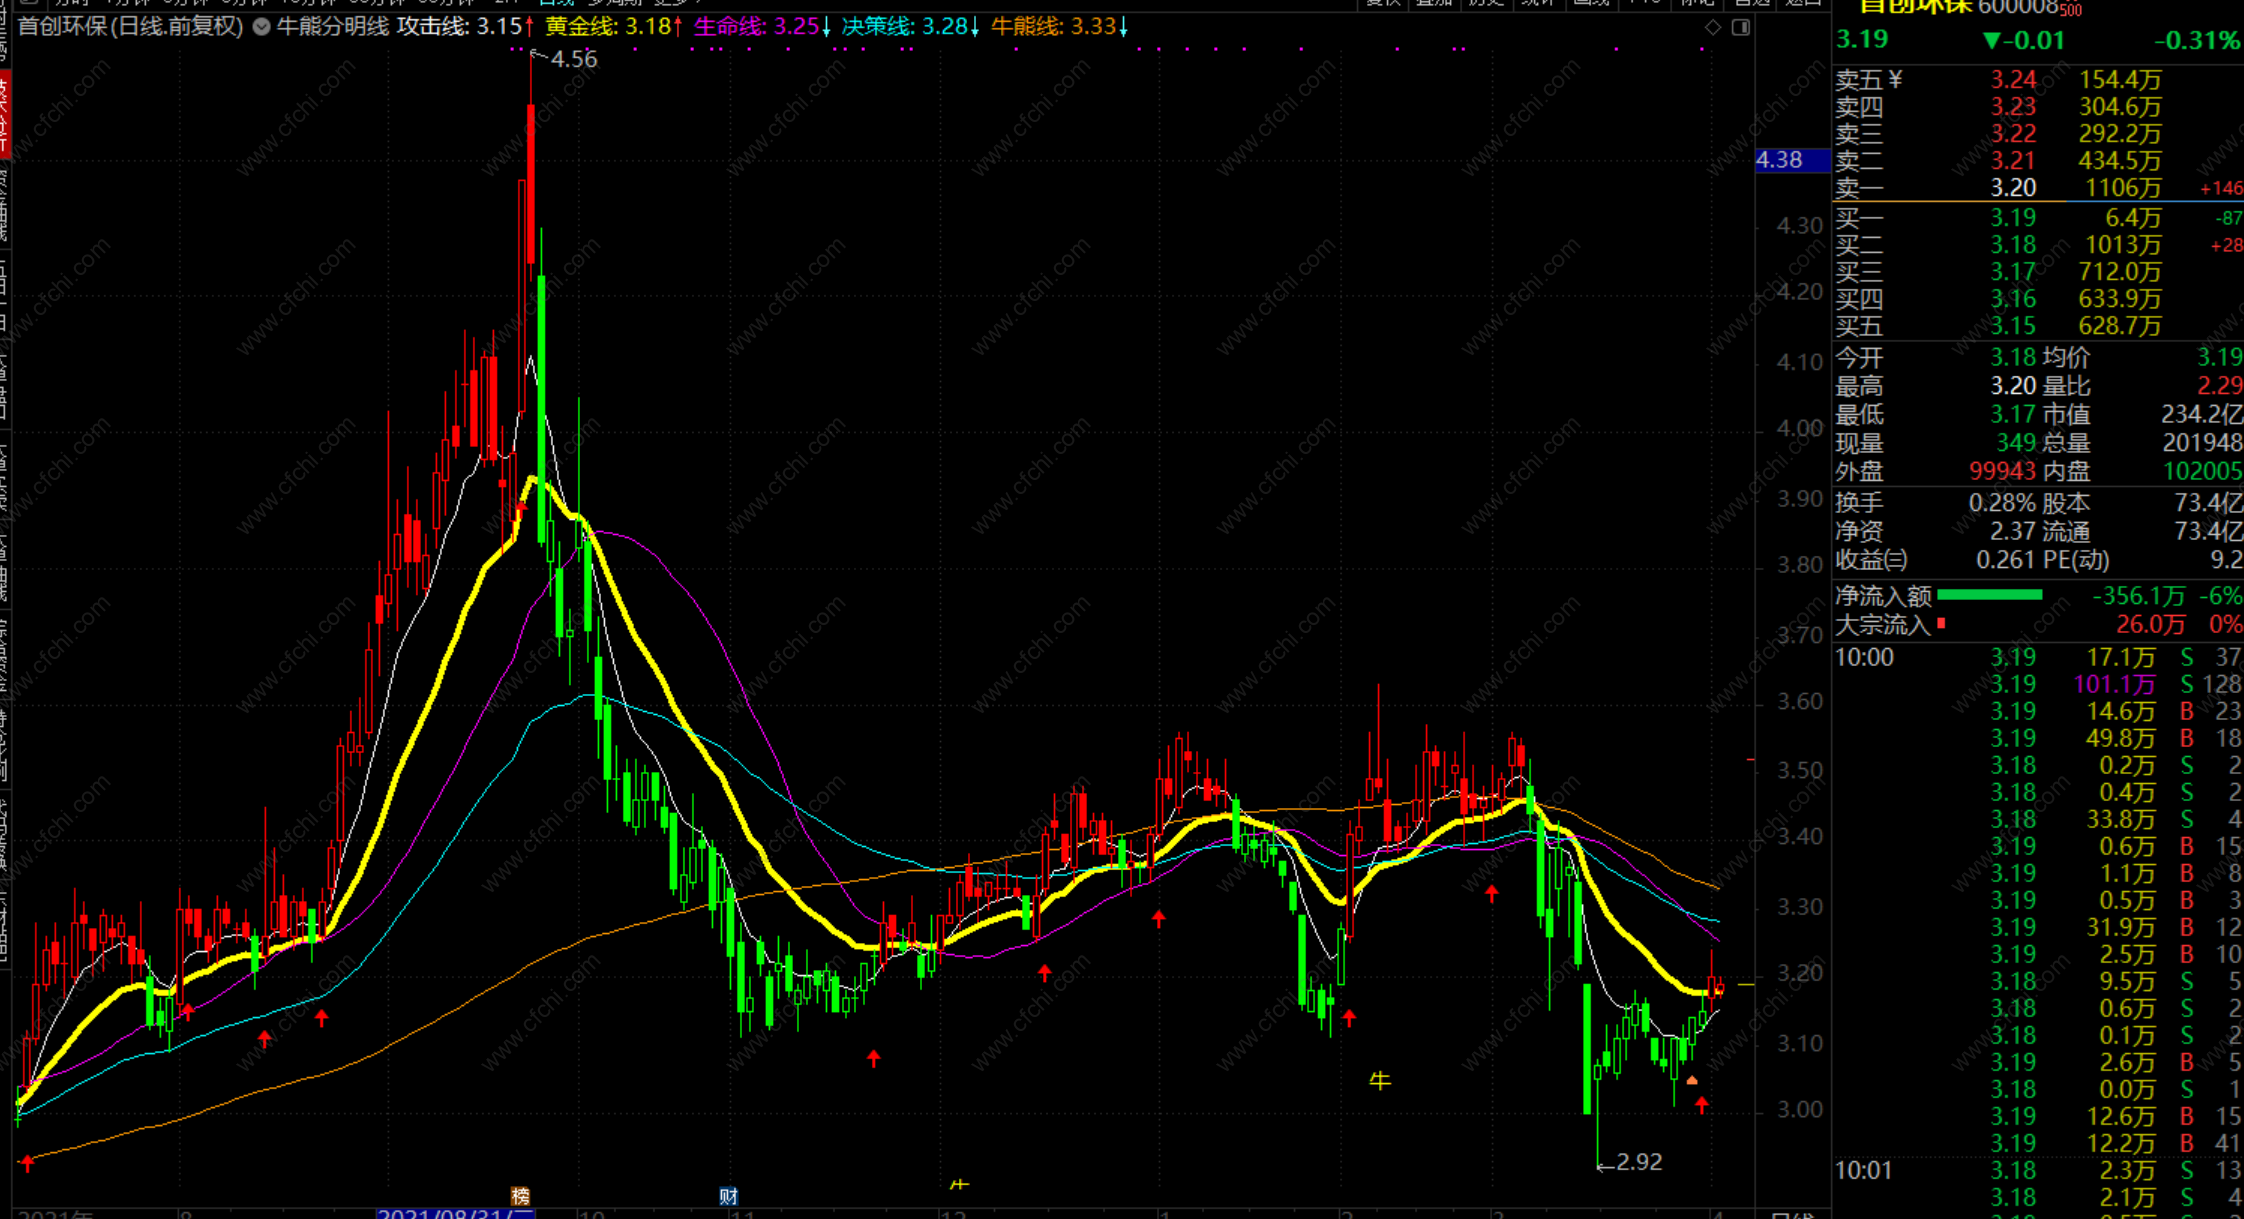Click the ¥ icon next to 卖五
This screenshot has width=2244, height=1219.
[x=1896, y=79]
